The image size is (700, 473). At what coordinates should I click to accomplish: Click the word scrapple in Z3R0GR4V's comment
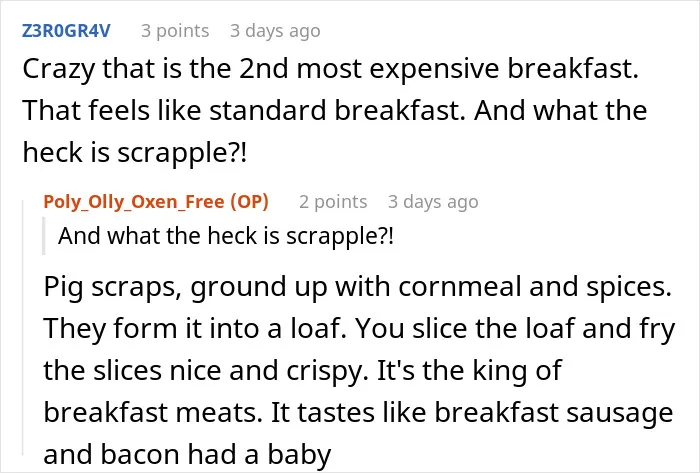pos(181,153)
